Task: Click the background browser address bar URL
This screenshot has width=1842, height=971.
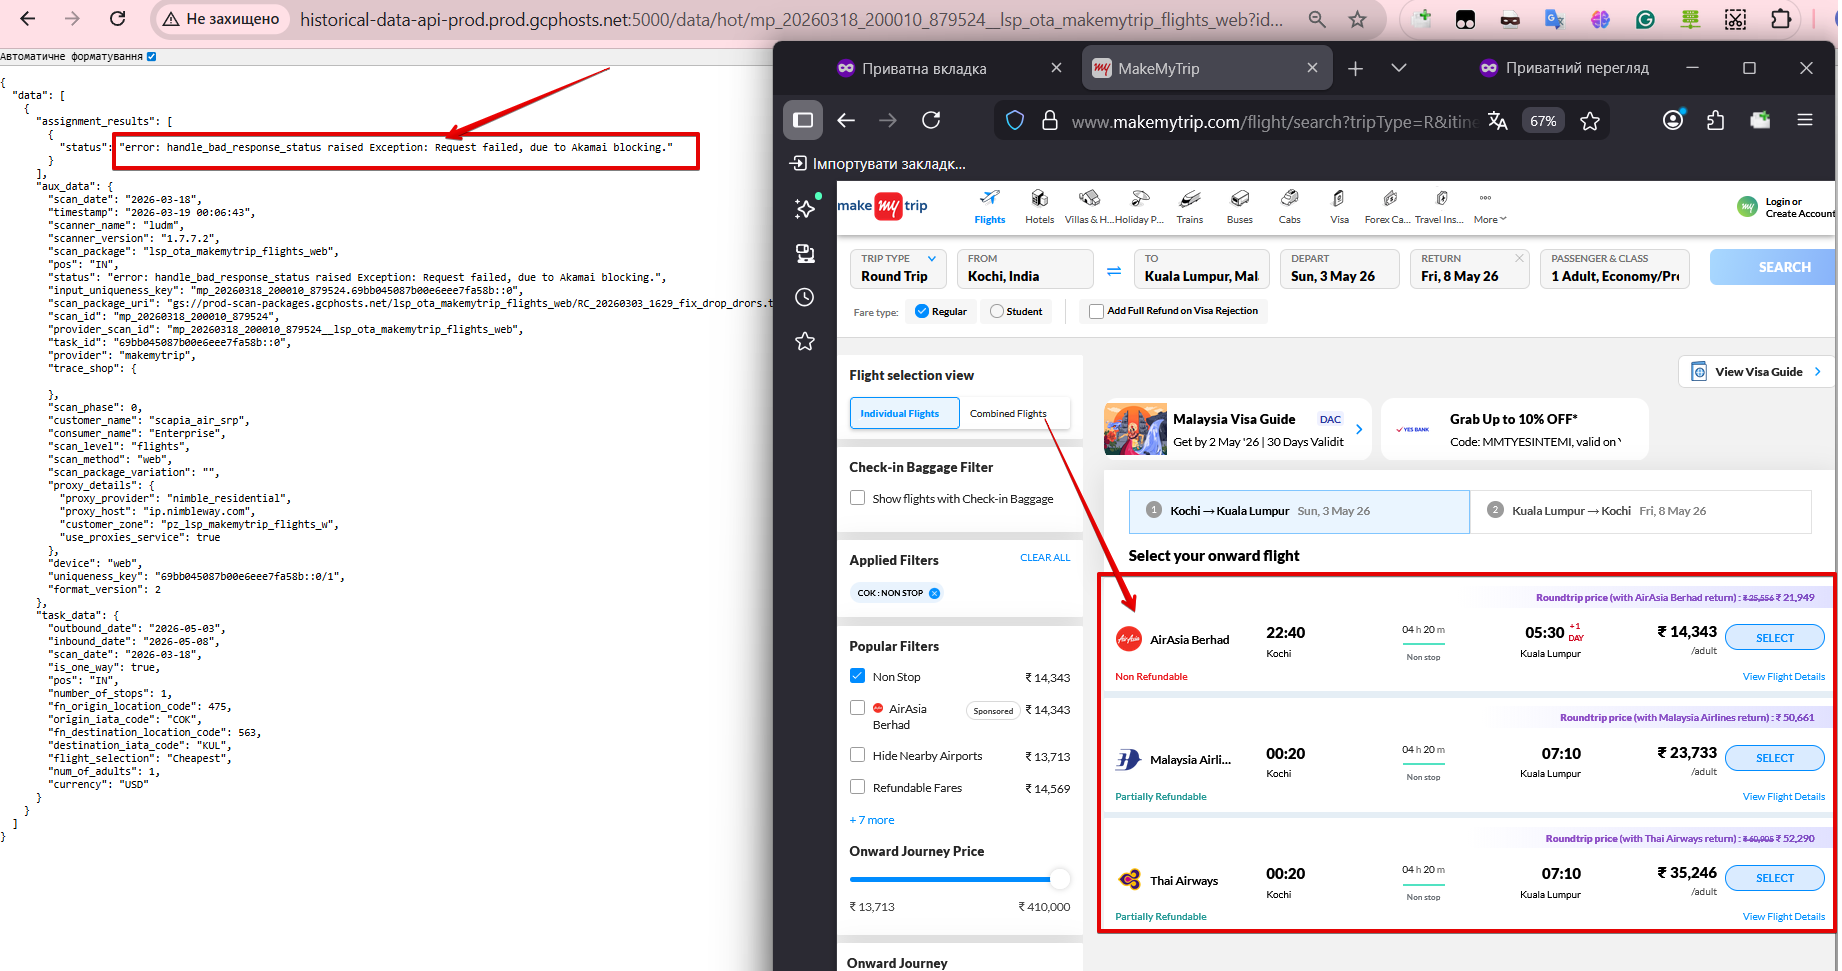Action: (790, 19)
